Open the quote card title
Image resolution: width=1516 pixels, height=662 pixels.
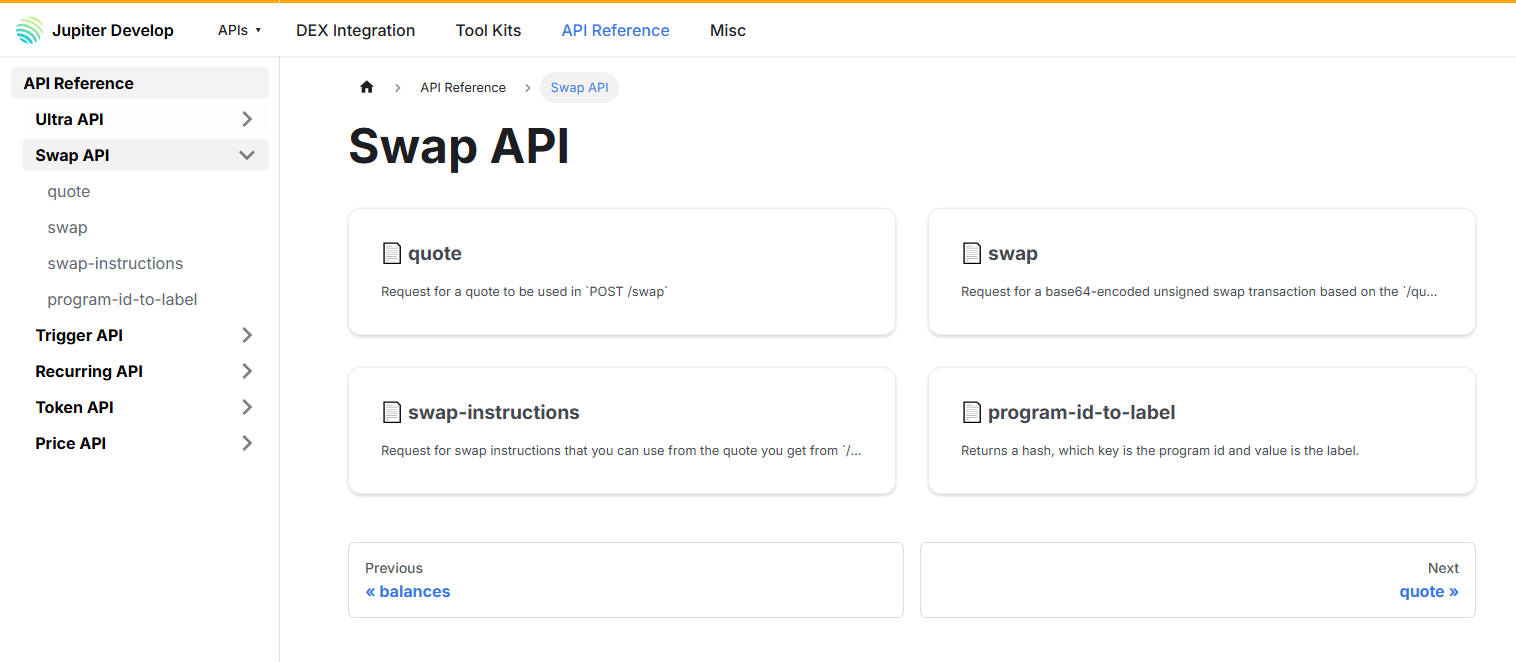click(x=435, y=253)
